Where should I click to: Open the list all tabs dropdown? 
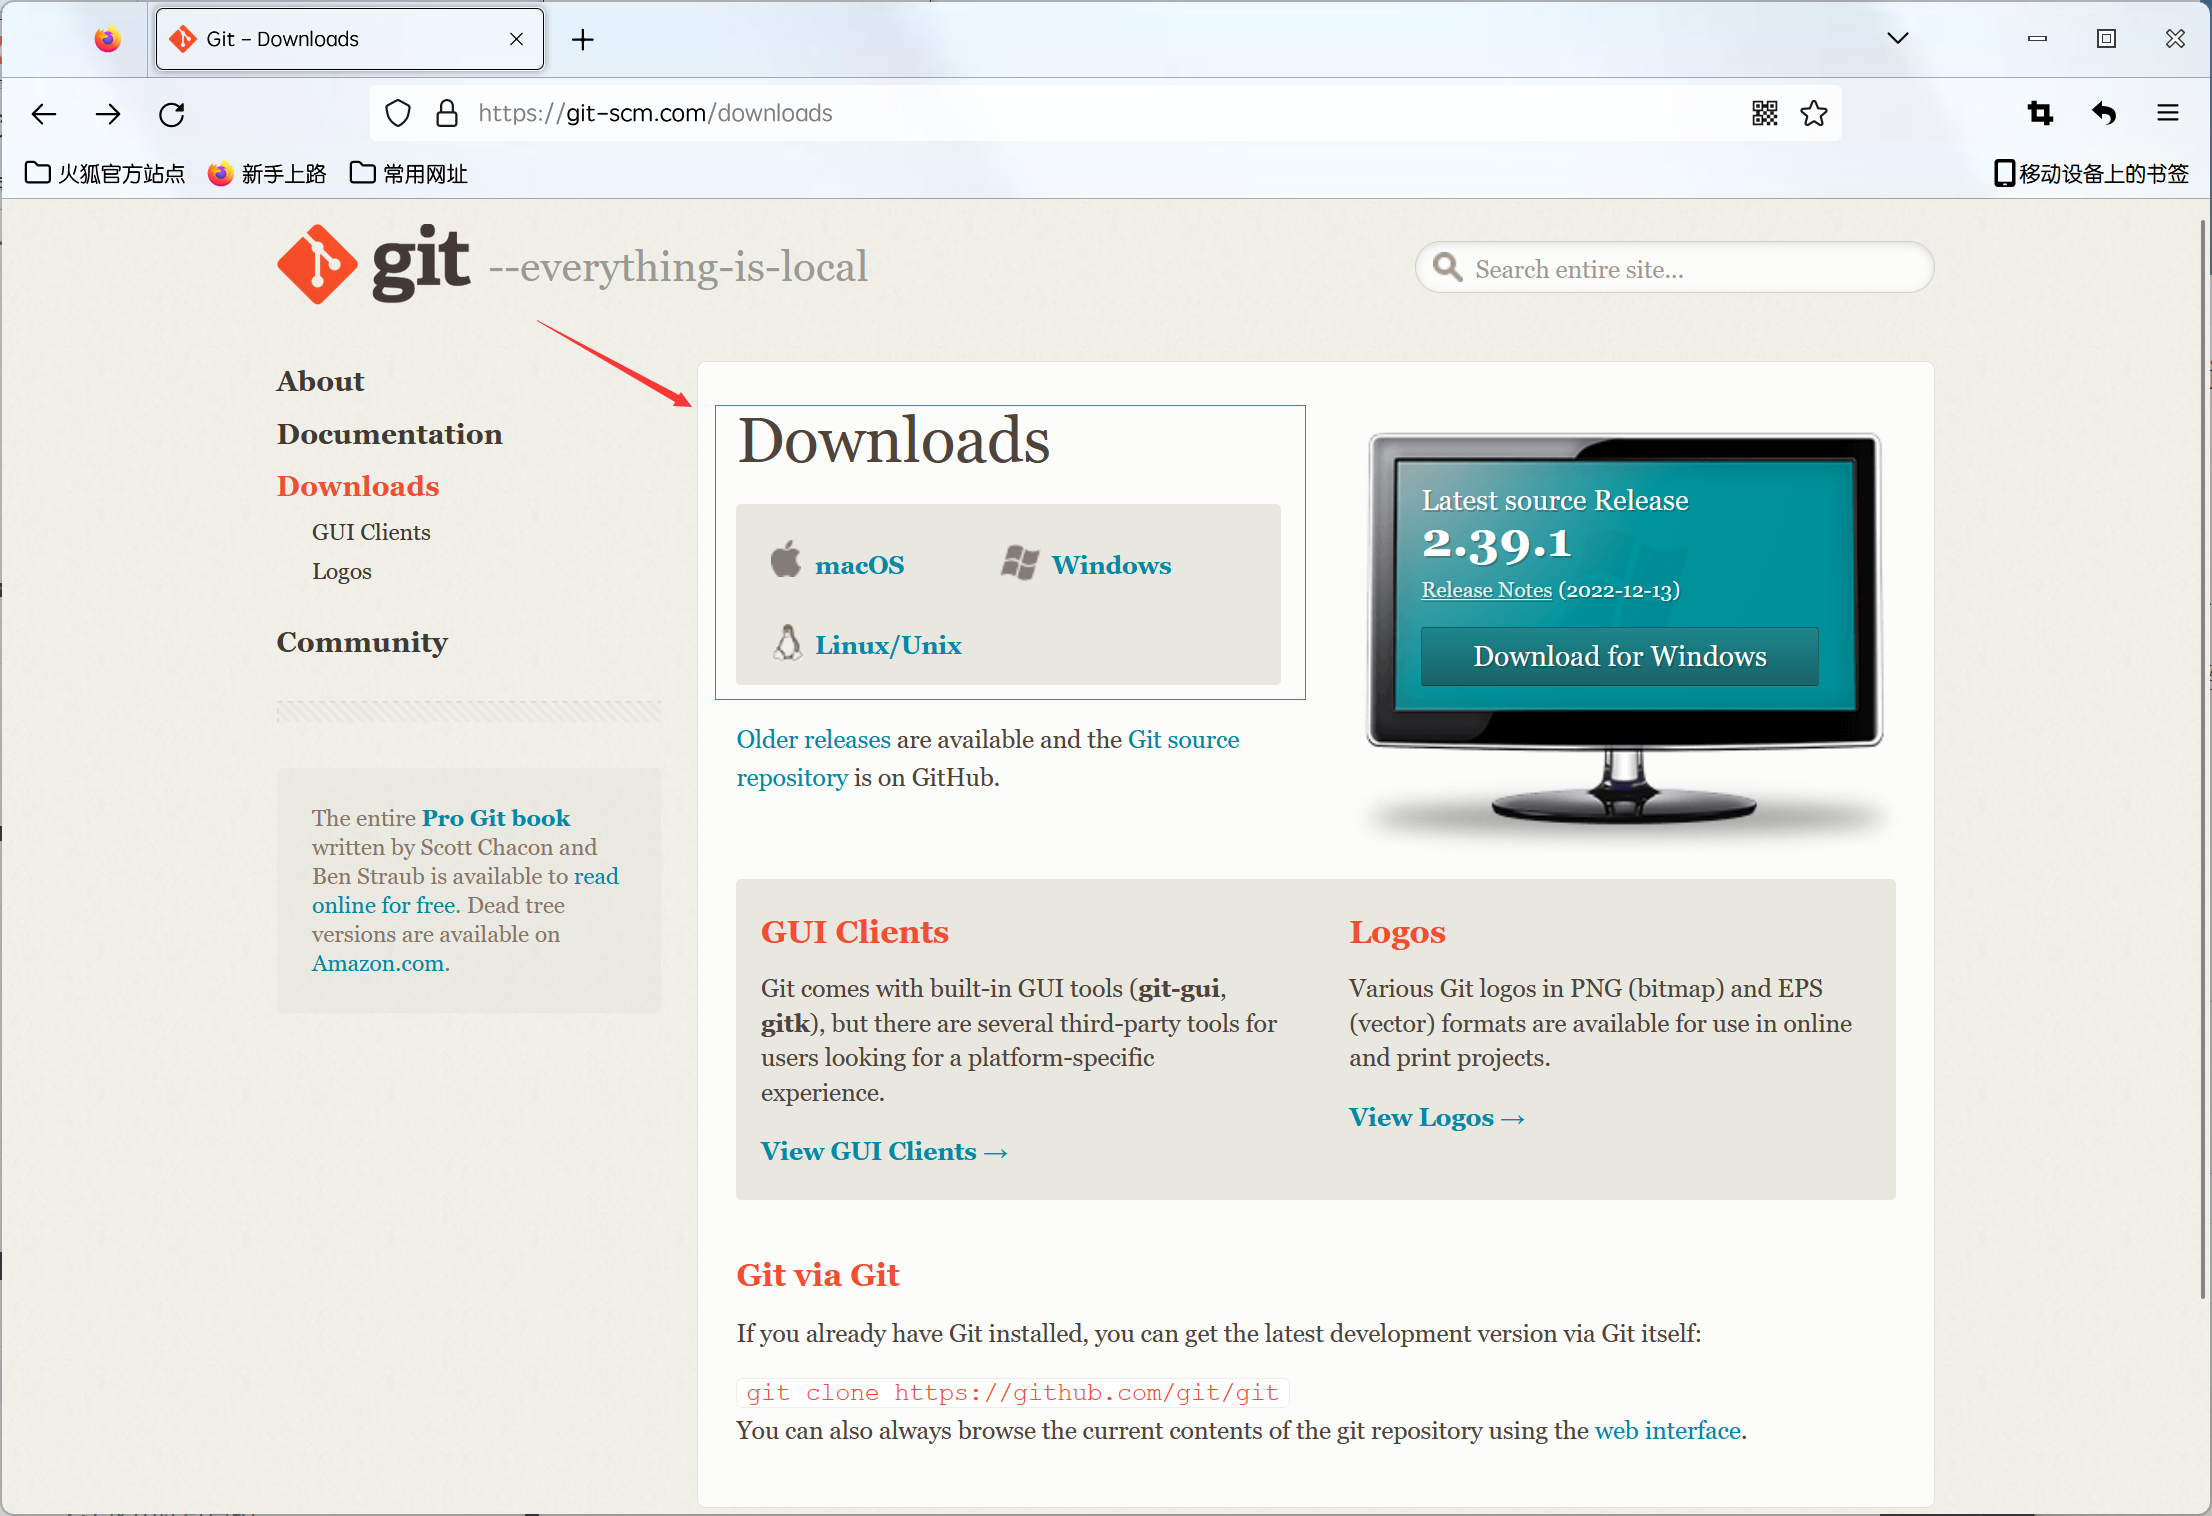(x=1897, y=39)
